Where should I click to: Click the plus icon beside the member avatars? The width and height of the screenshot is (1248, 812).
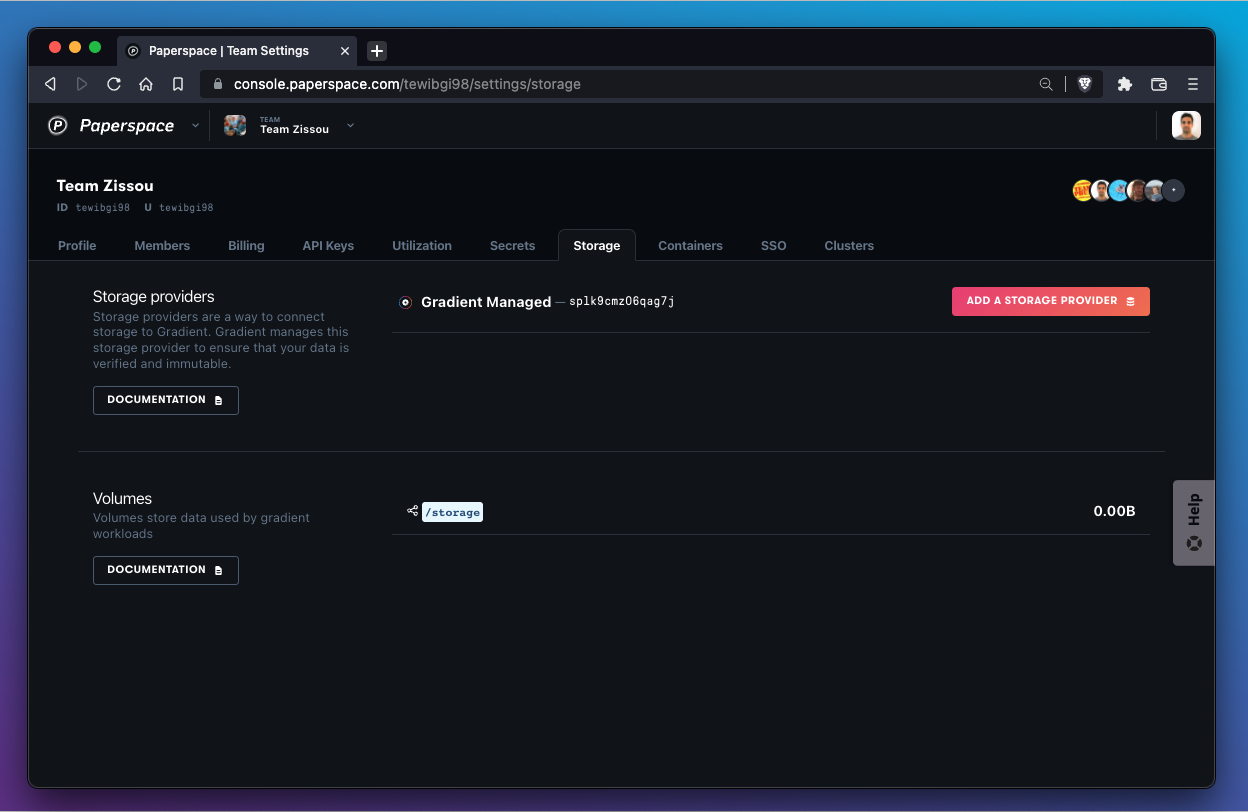coord(1174,190)
